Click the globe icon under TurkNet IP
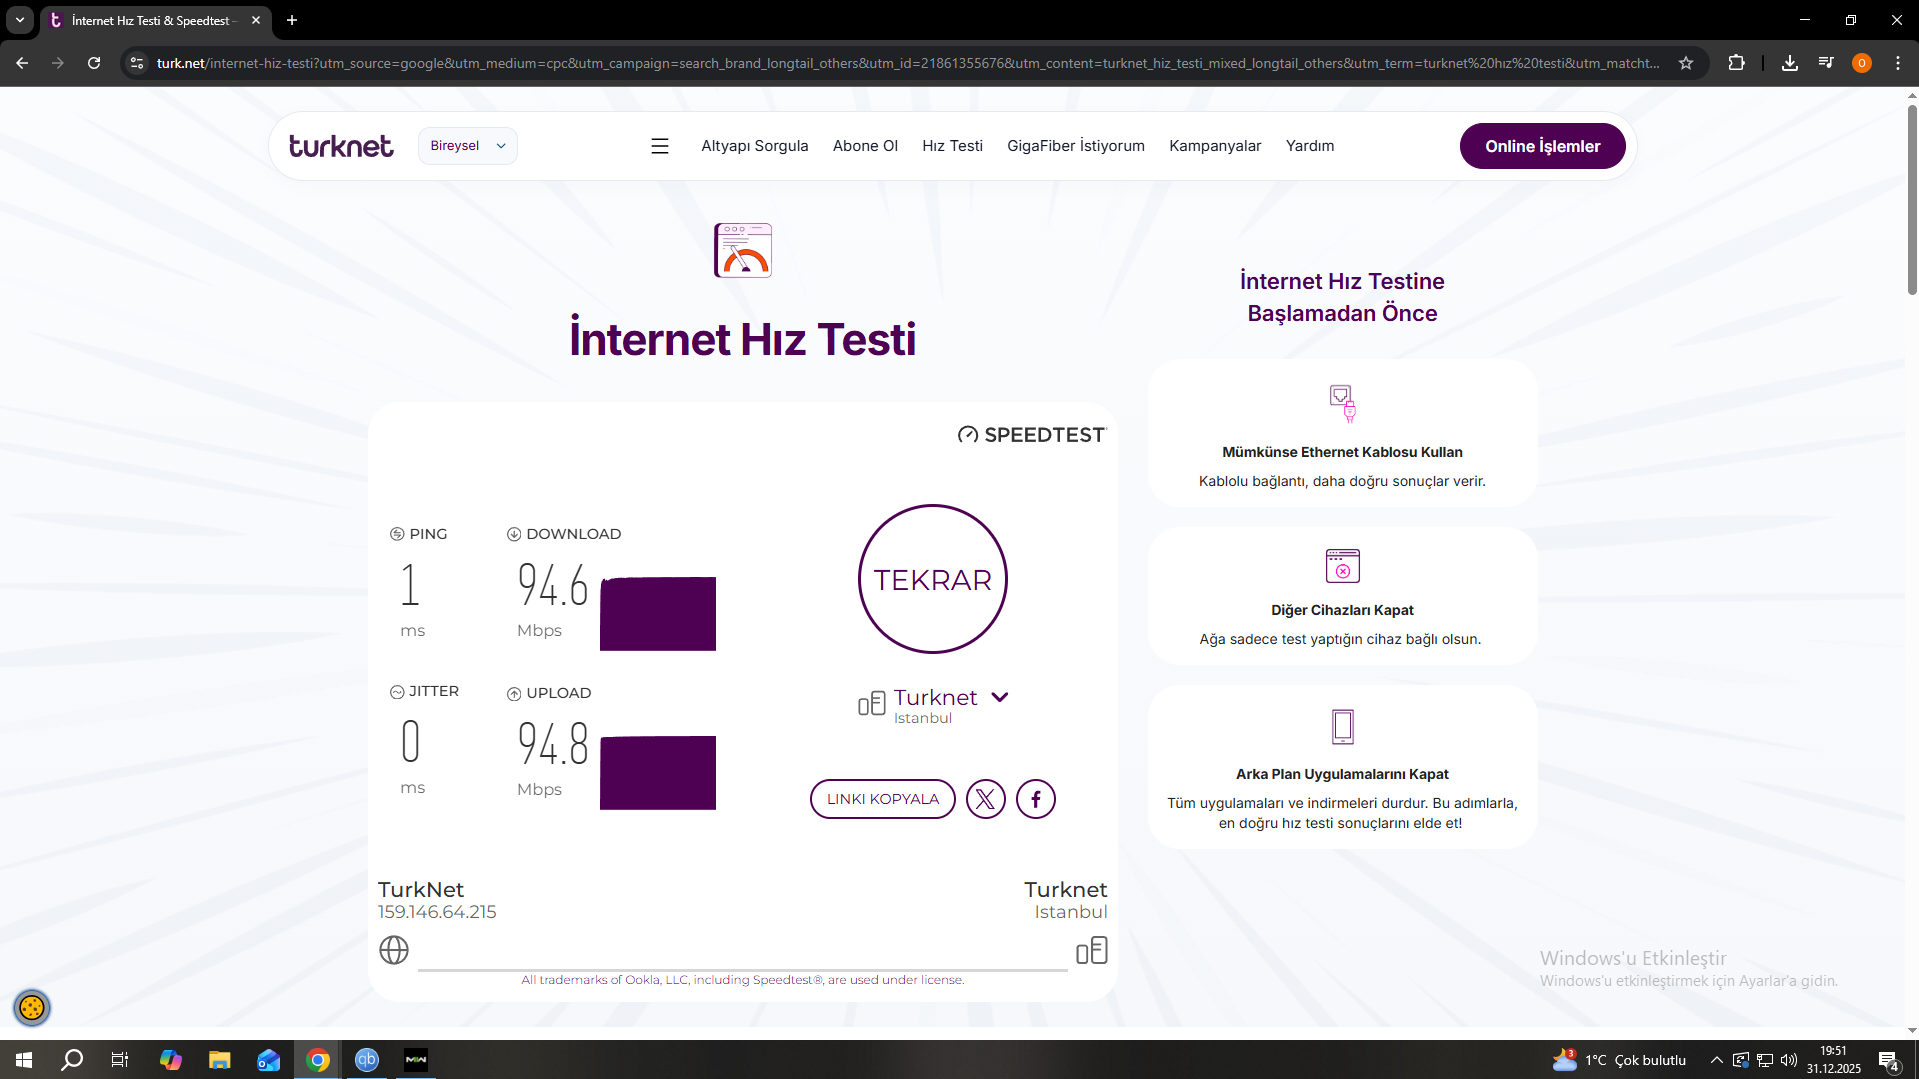 394,950
